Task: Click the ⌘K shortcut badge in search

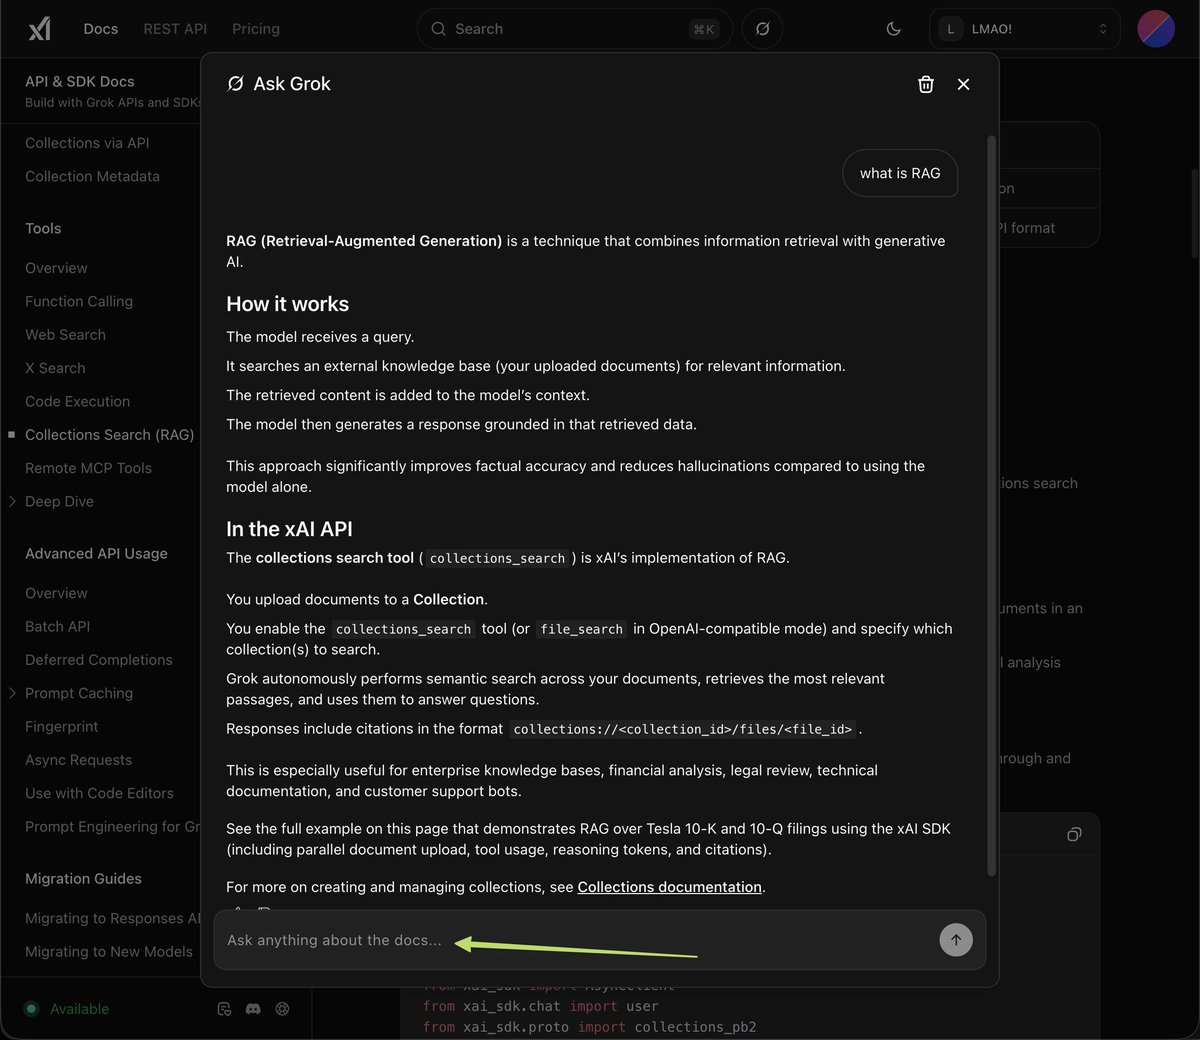Action: tap(704, 29)
